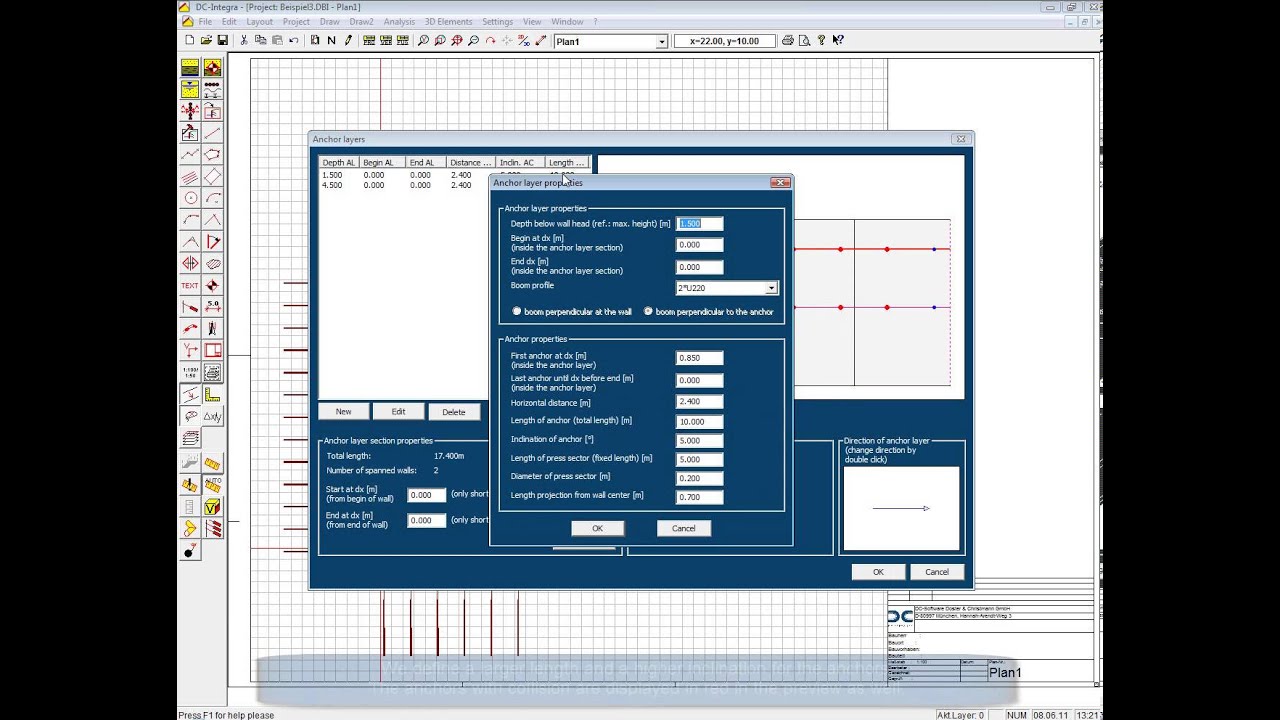Click the Edit button in Anchor layers
This screenshot has width=1280, height=720.
click(398, 412)
